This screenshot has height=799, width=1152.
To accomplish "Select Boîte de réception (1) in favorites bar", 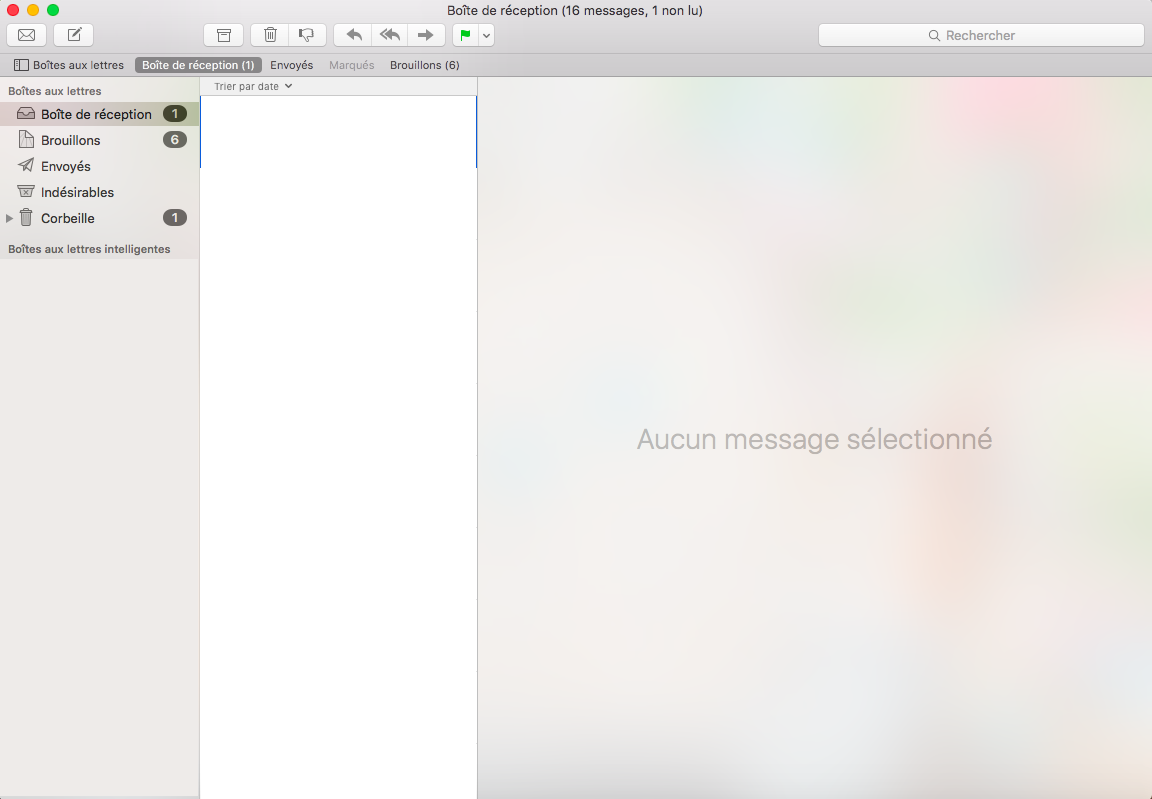I will (198, 65).
